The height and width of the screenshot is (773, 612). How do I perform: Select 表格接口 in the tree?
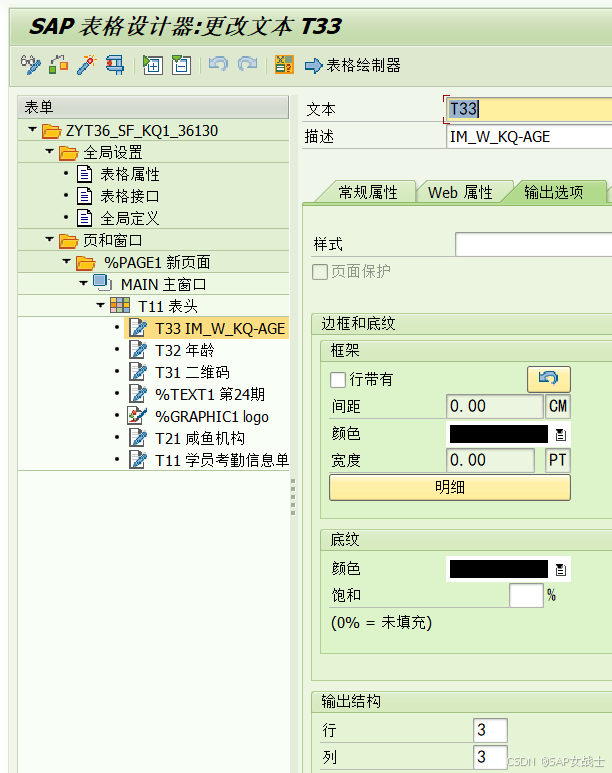(x=130, y=196)
